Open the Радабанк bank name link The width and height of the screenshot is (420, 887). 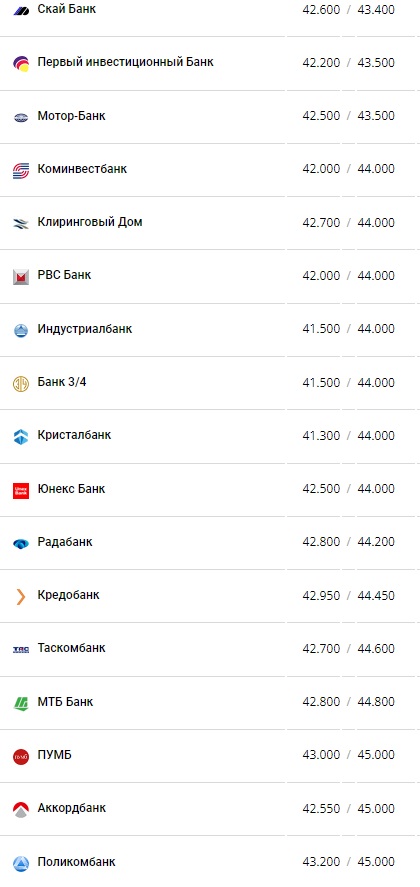tap(65, 542)
